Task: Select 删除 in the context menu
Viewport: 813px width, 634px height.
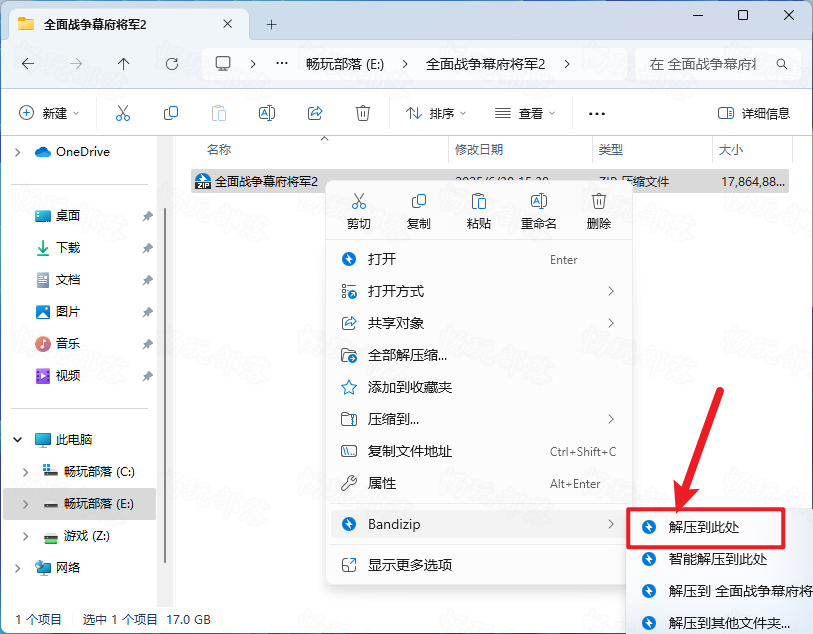Action: 599,212
